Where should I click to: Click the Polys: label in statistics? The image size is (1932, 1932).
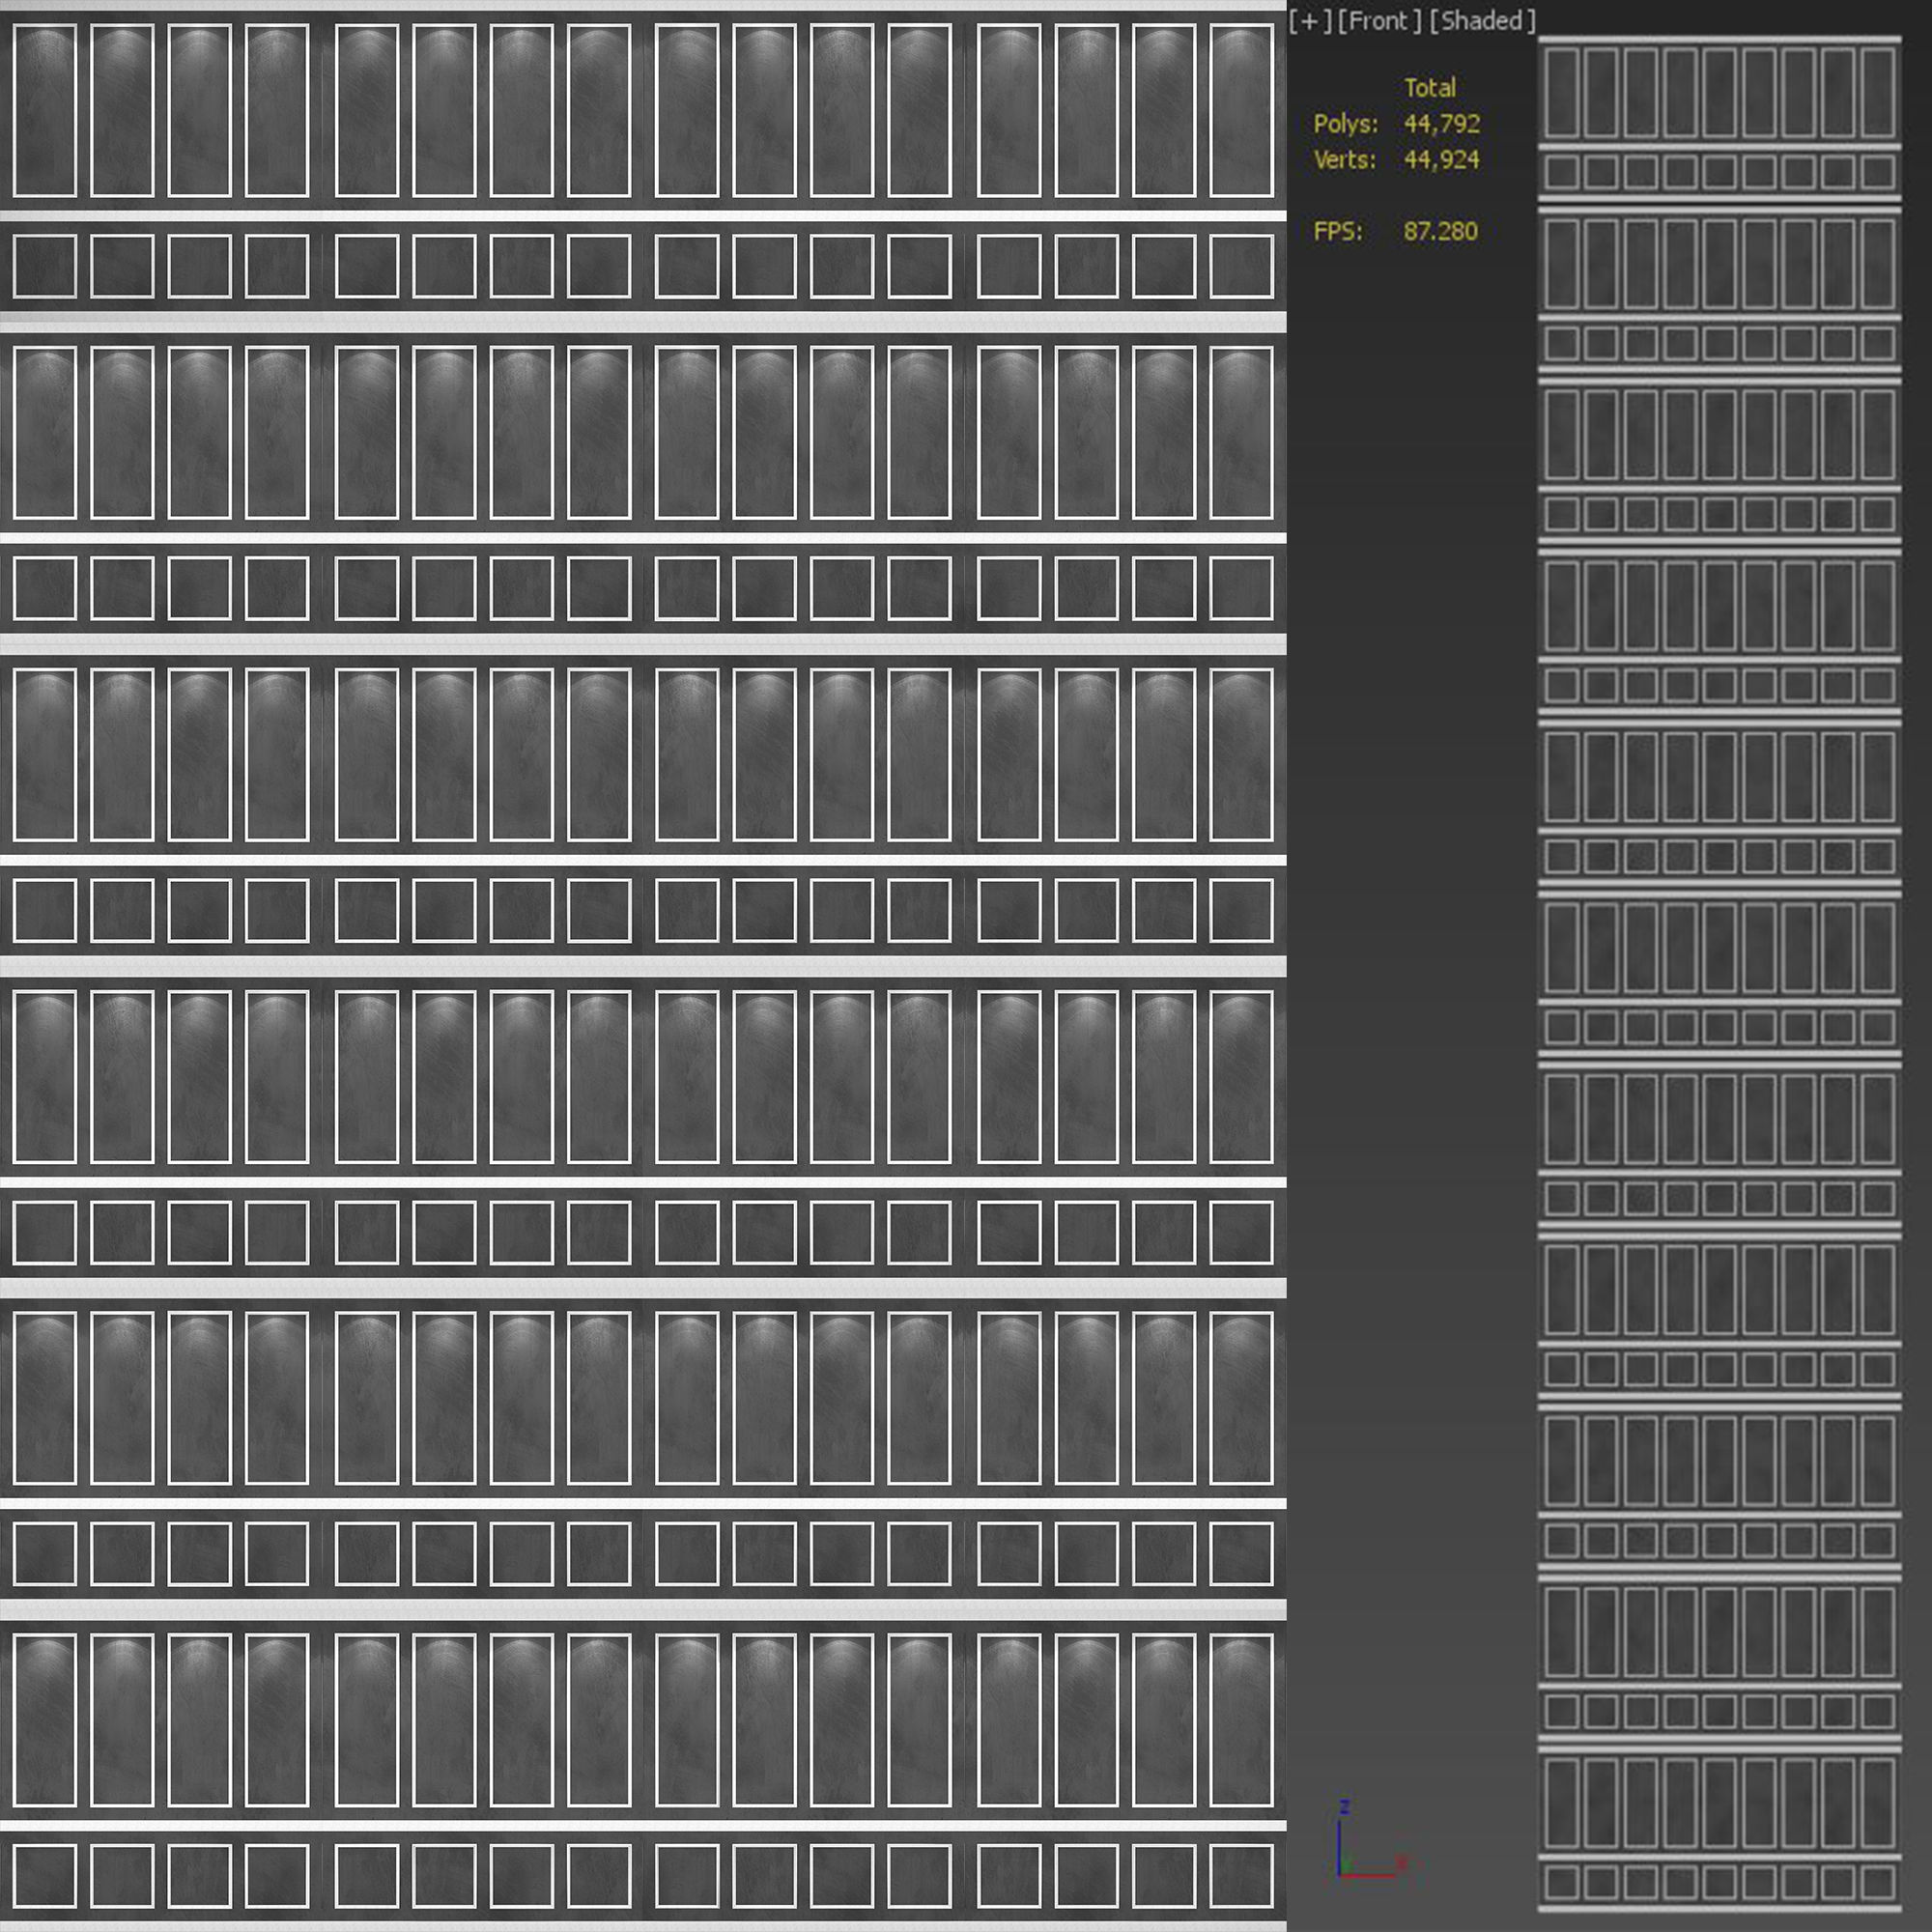click(1345, 124)
